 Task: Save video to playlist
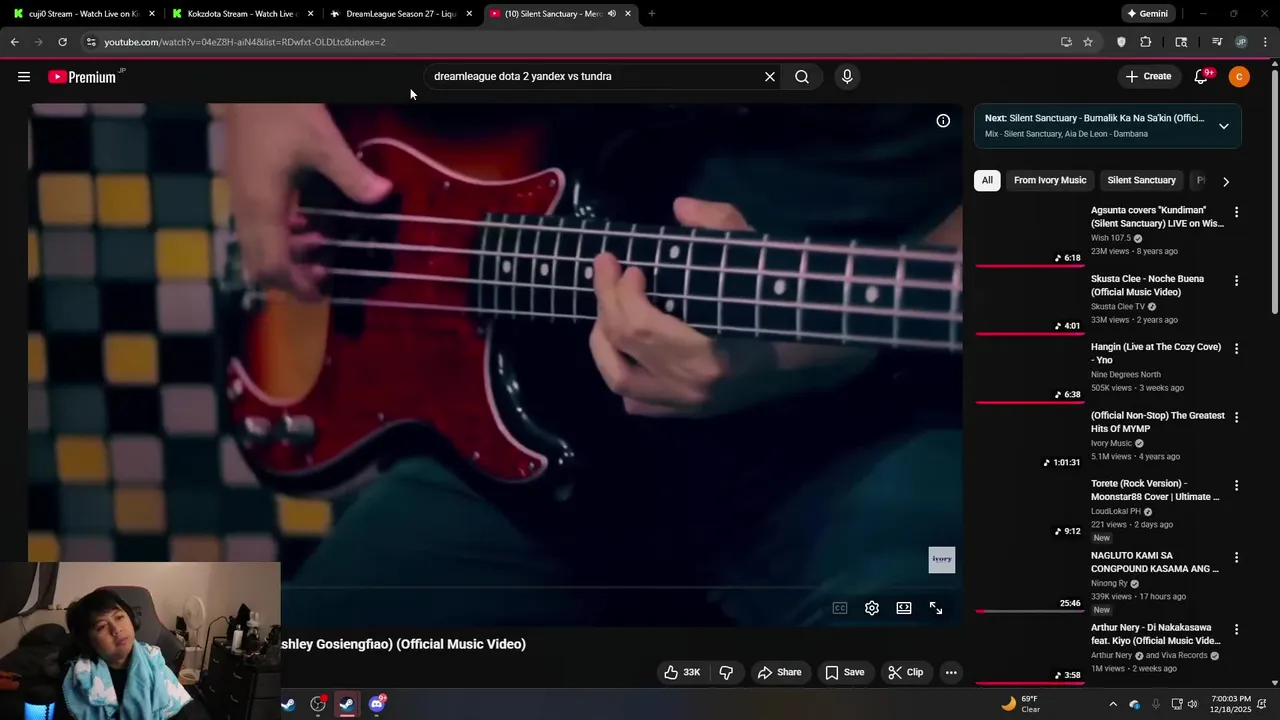[844, 672]
